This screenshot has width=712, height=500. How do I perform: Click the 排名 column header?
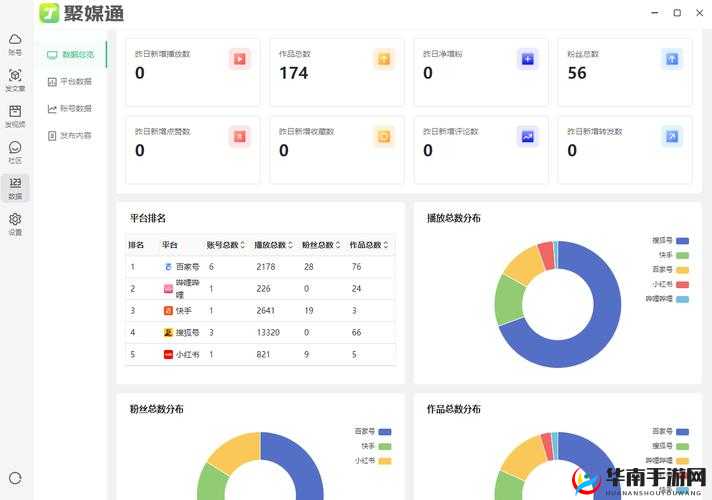point(136,245)
